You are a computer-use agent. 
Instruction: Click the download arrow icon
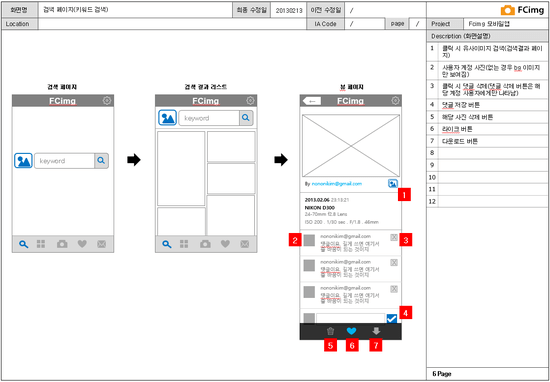(x=376, y=331)
